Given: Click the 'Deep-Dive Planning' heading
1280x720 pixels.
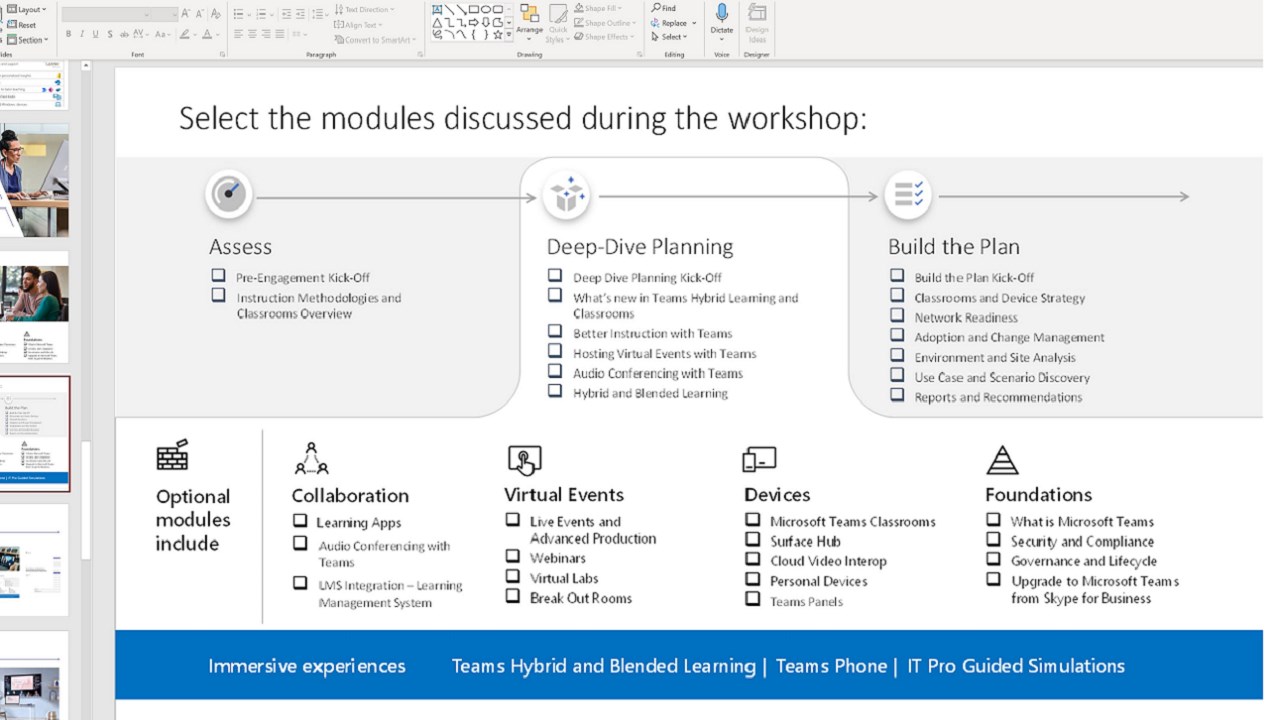Looking at the screenshot, I should (640, 247).
